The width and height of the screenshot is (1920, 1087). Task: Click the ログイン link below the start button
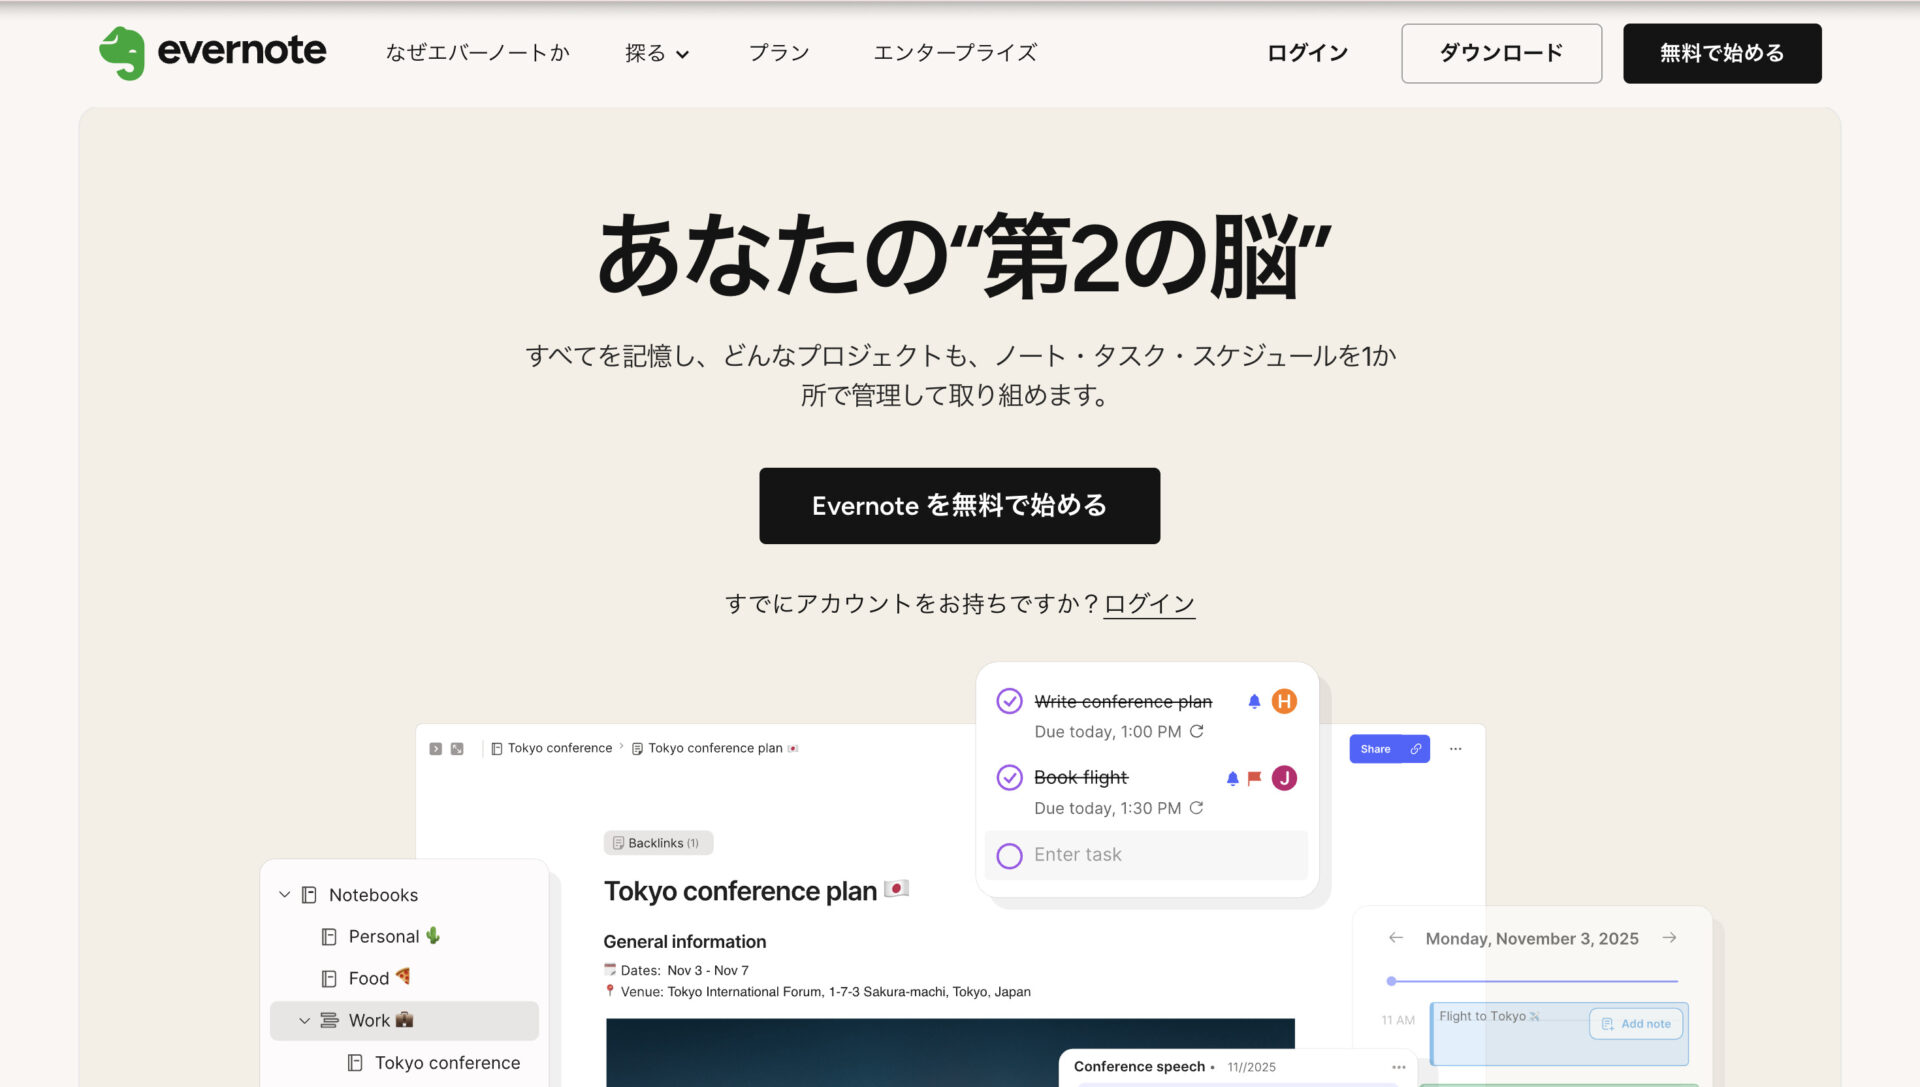pos(1147,603)
